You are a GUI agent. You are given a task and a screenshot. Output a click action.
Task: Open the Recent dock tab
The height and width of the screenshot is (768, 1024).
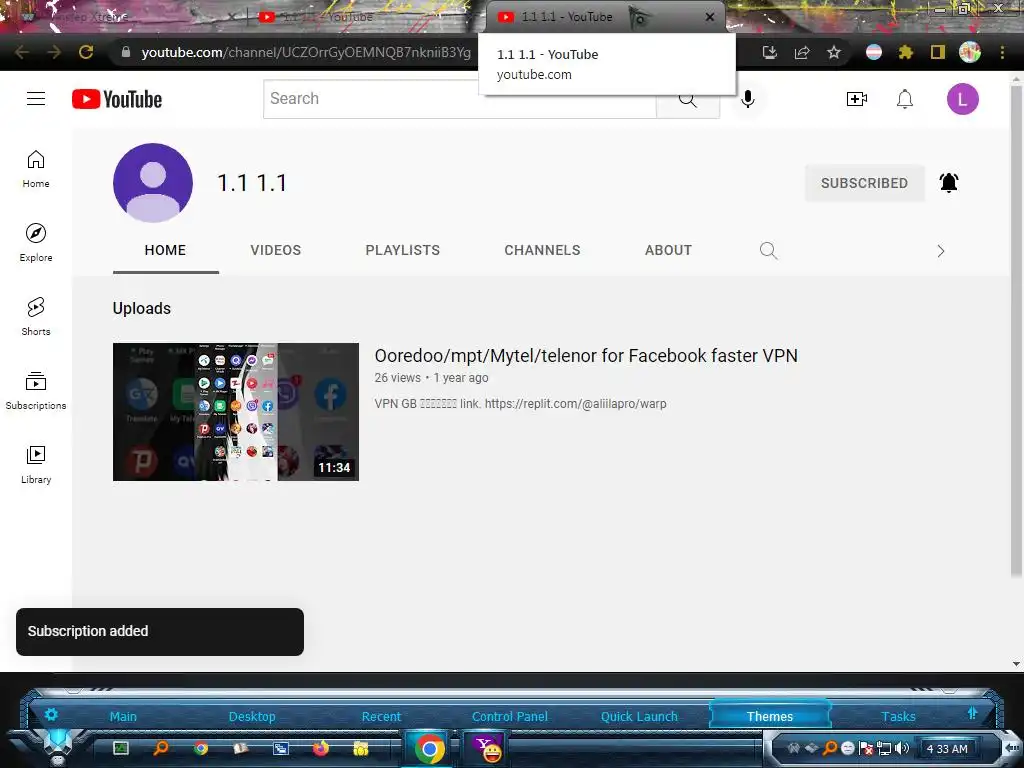click(381, 716)
